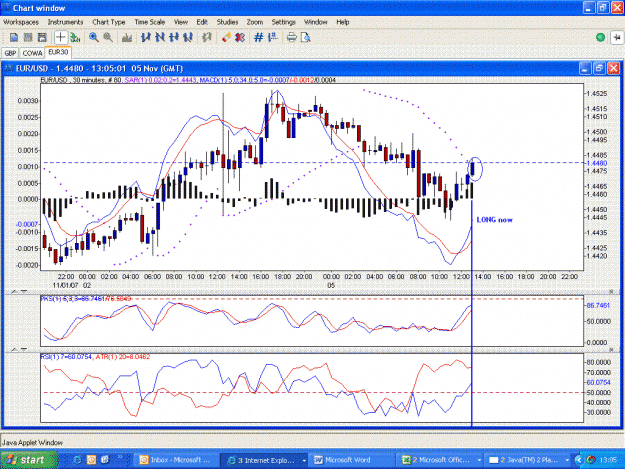Click the MACD study label
This screenshot has width=625, height=469.
pyautogui.click(x=267, y=80)
